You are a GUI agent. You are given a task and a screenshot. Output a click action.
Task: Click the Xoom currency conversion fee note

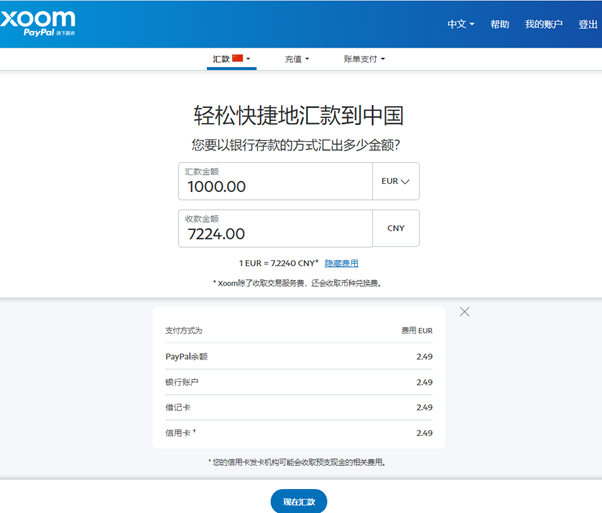coord(297,283)
